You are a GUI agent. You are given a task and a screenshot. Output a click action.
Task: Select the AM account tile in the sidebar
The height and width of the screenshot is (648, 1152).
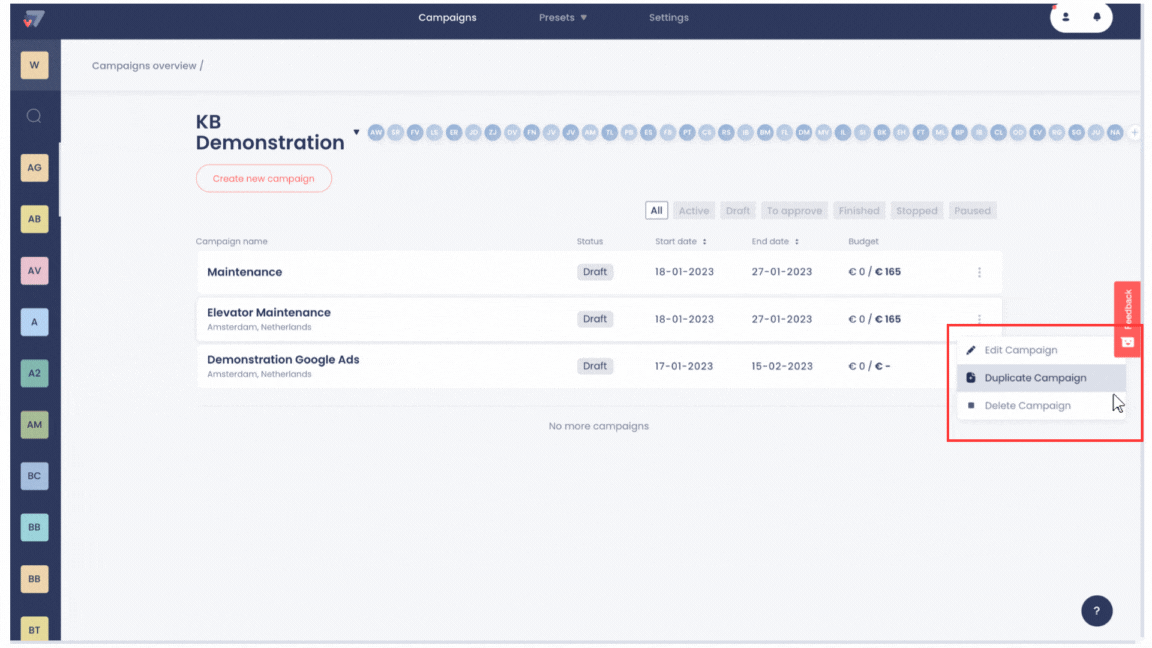pos(35,425)
